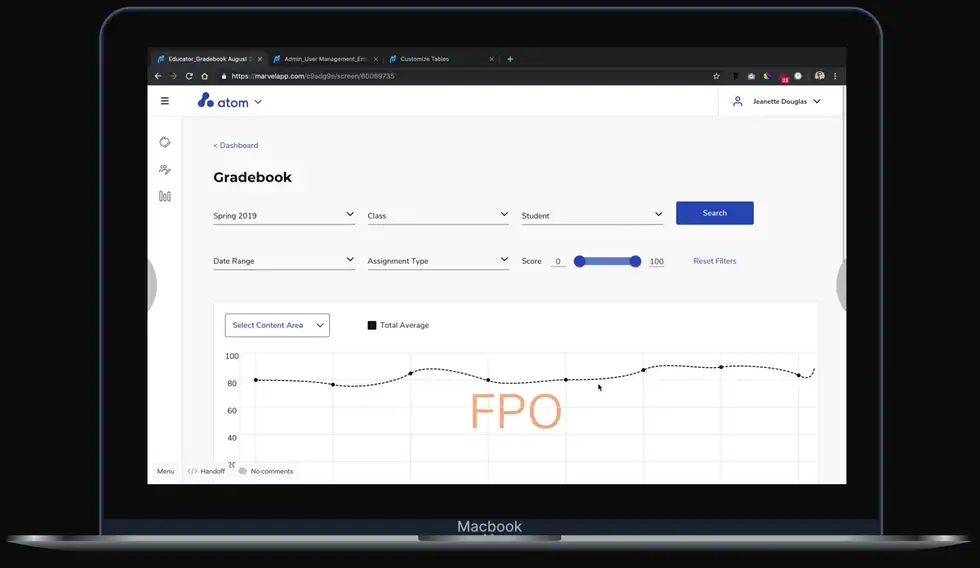This screenshot has height=568, width=980.
Task: Open the Class dropdown
Action: (438, 215)
